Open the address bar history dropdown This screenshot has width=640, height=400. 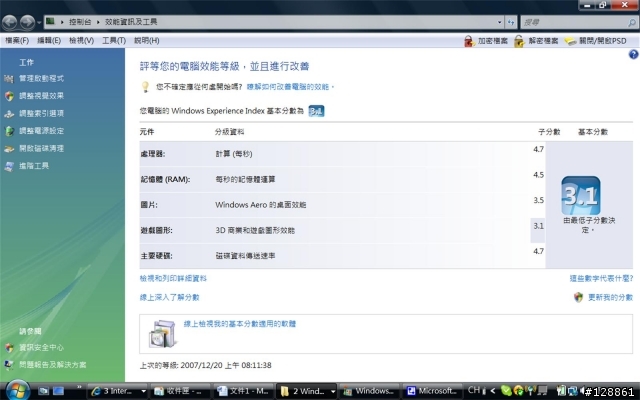tap(500, 22)
